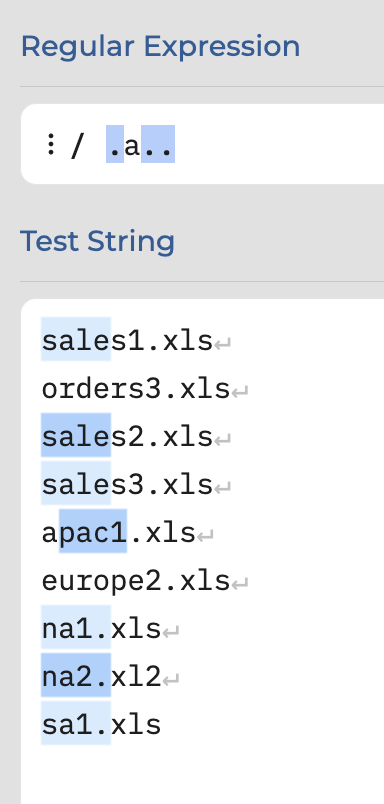Image resolution: width=384 pixels, height=804 pixels.
Task: Click the highlighted match in na1.xls
Action: coord(76,628)
